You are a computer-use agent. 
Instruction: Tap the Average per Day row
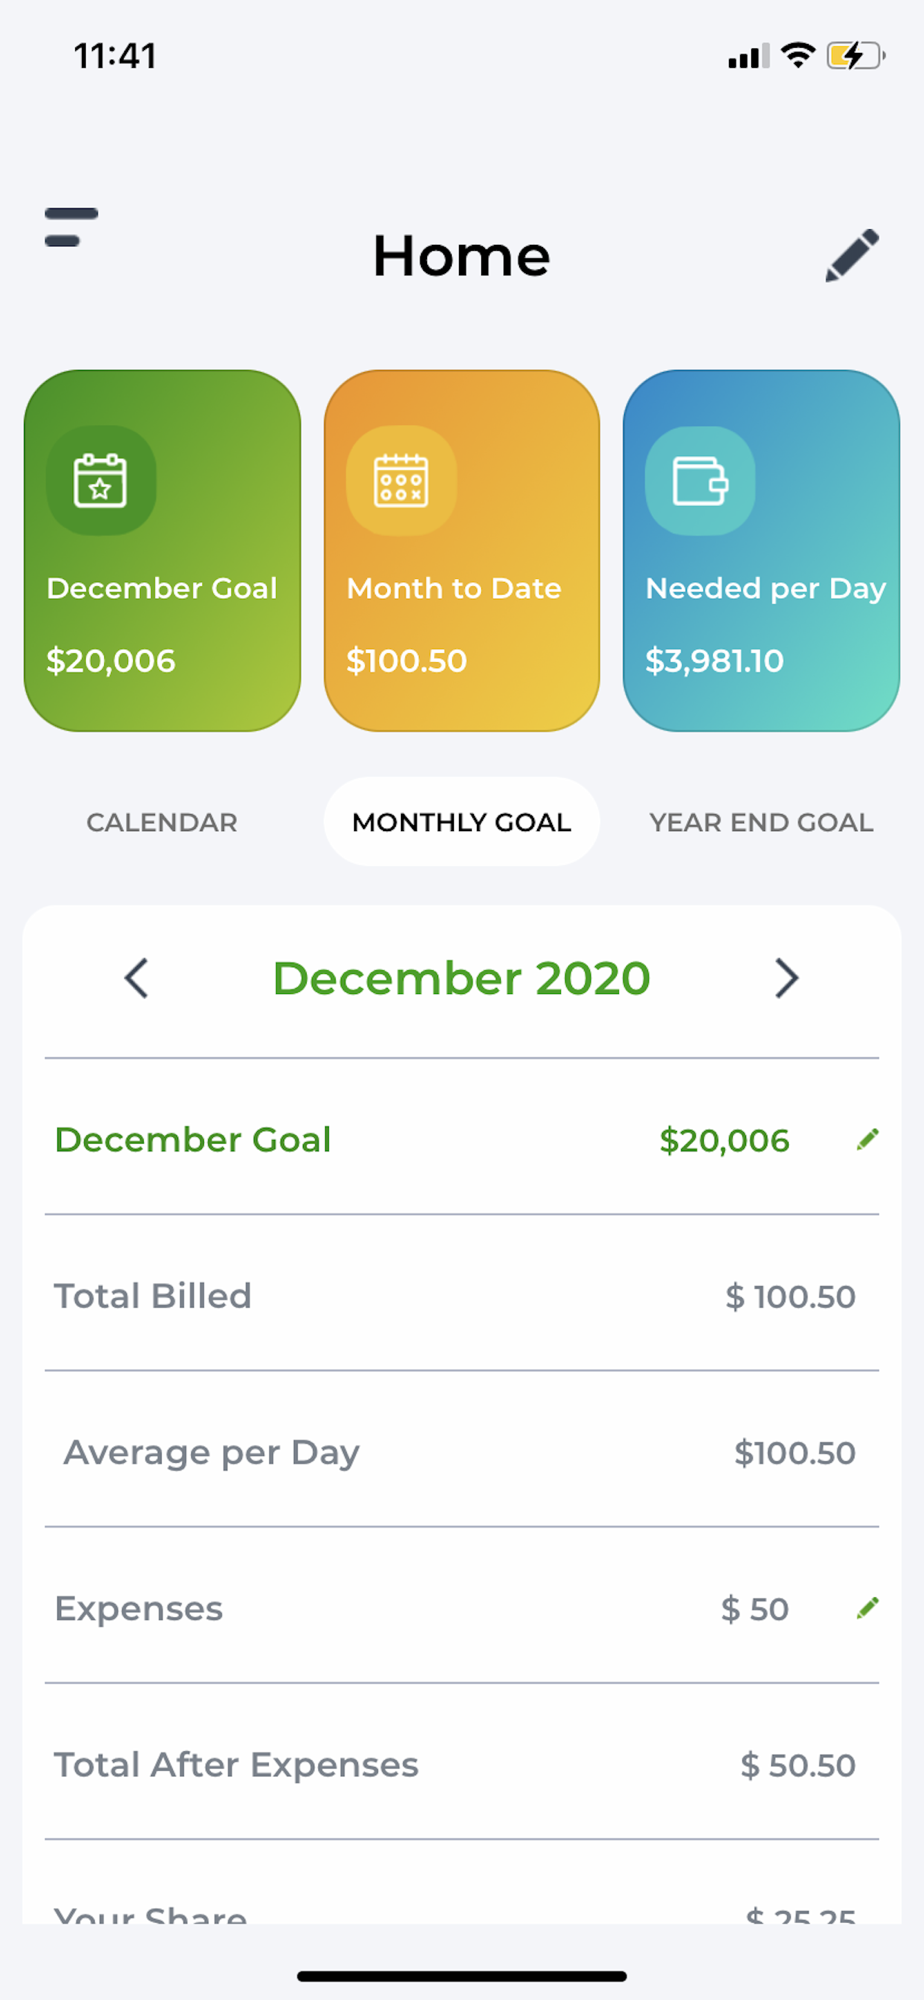click(x=461, y=1452)
